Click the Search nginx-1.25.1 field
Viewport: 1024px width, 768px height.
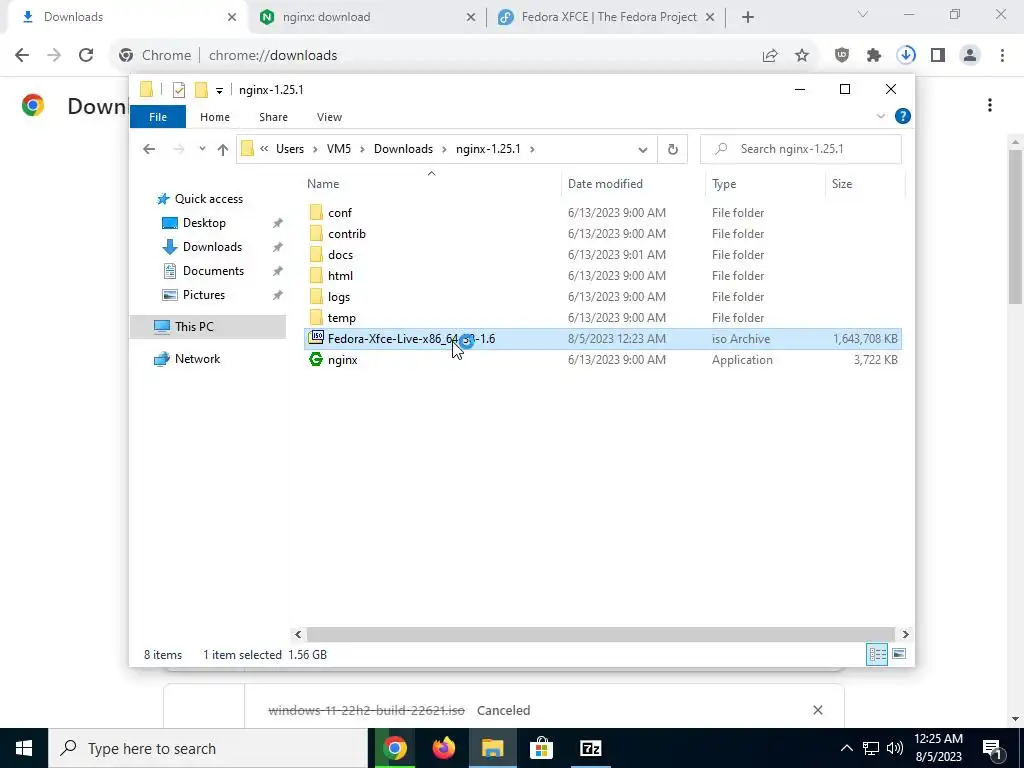pos(801,149)
